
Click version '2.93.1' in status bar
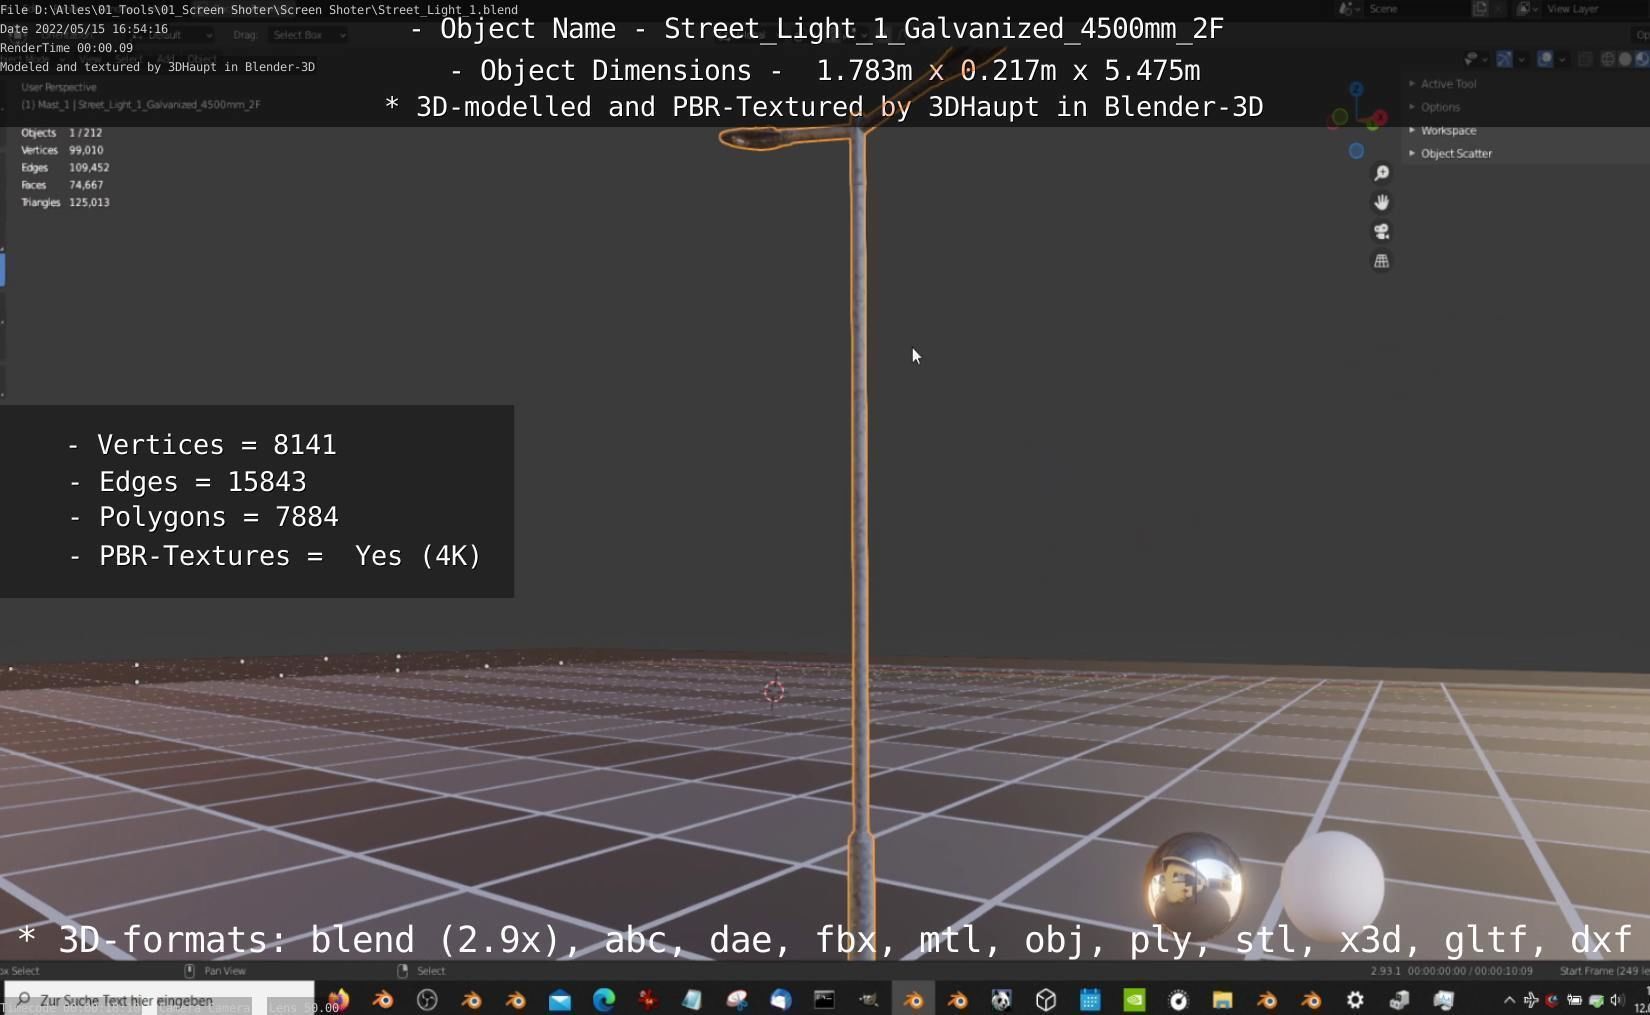coord(1385,970)
